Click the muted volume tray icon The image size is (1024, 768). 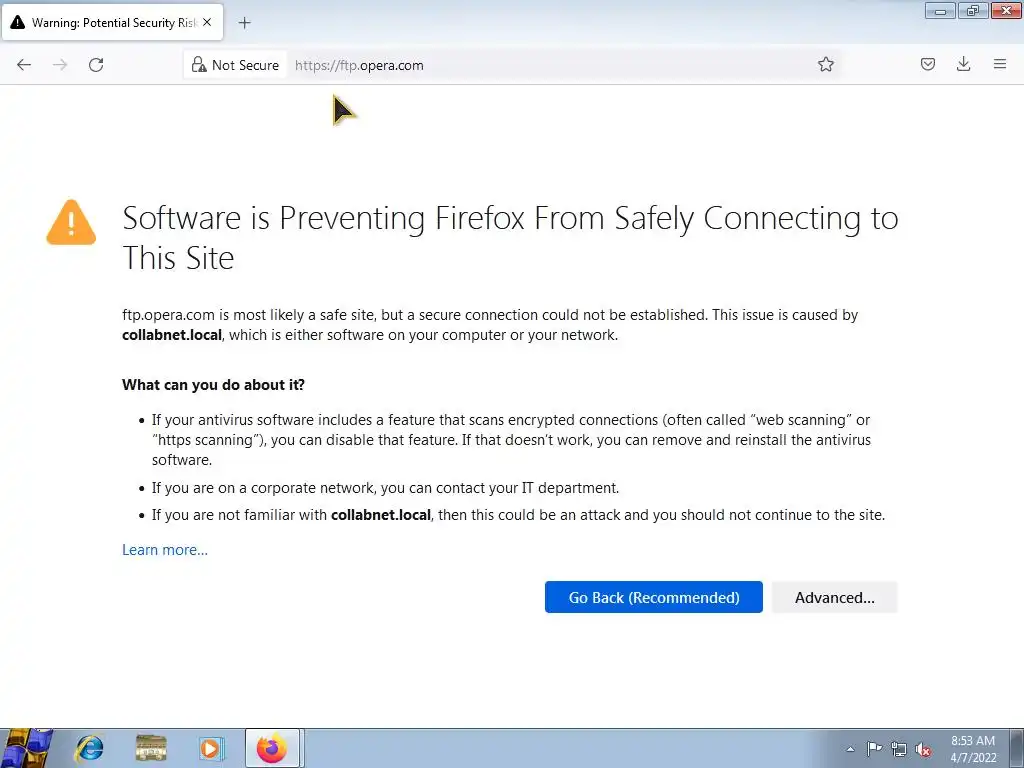pos(923,749)
